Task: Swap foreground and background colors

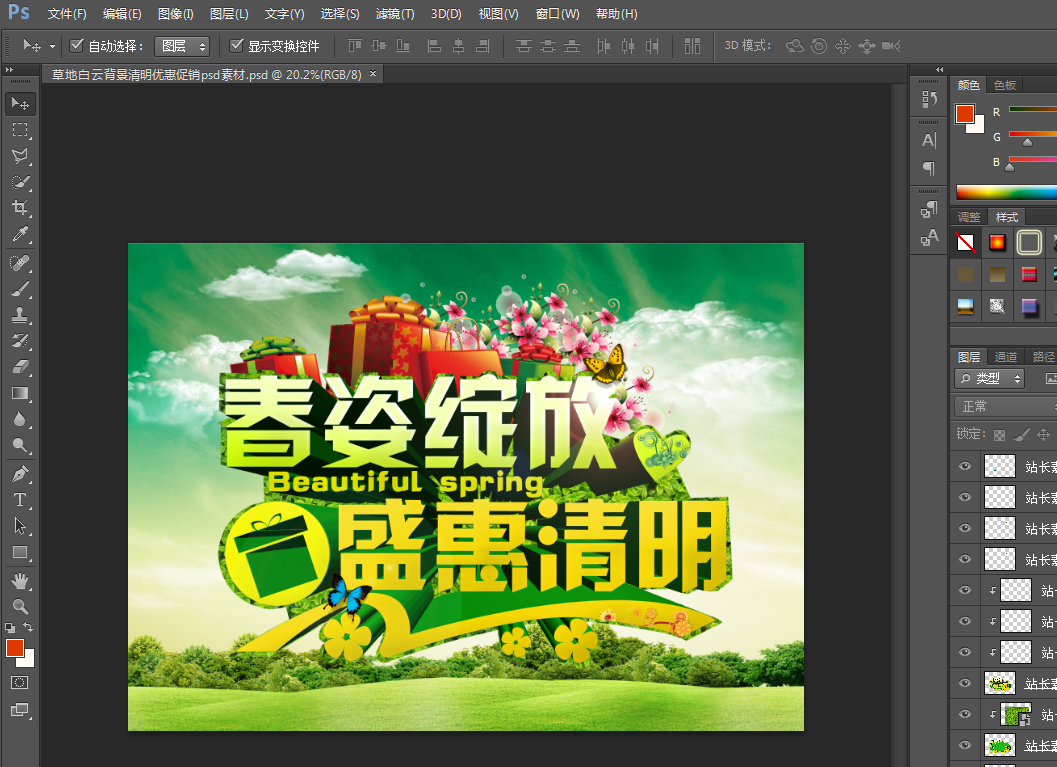Action: 28,627
